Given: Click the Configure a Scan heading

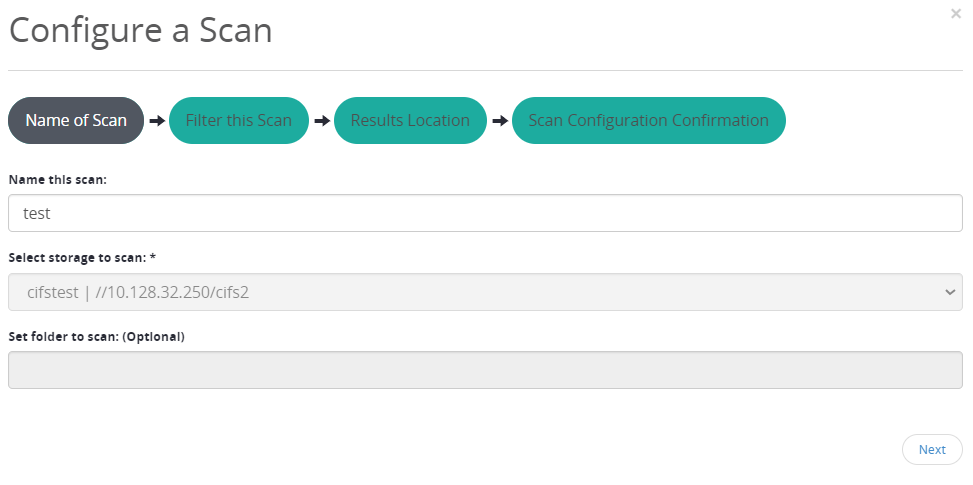Looking at the screenshot, I should pos(140,30).
